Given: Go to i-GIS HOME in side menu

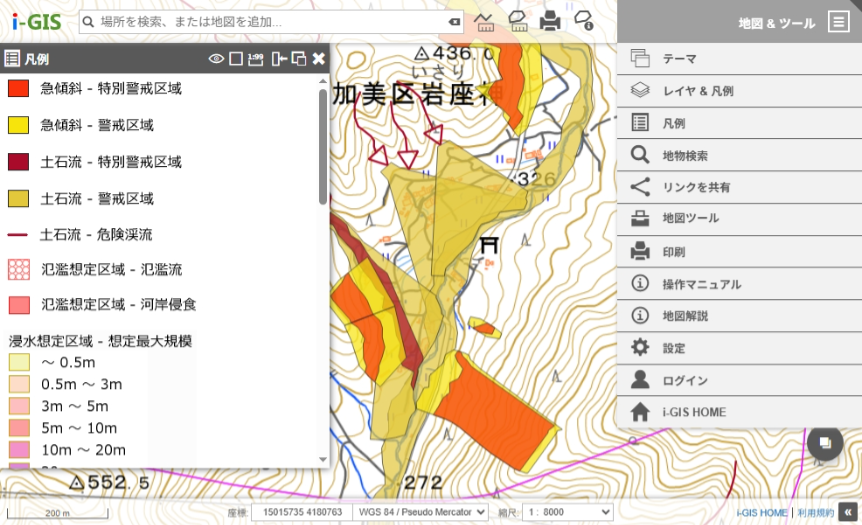Looking at the screenshot, I should (x=739, y=412).
